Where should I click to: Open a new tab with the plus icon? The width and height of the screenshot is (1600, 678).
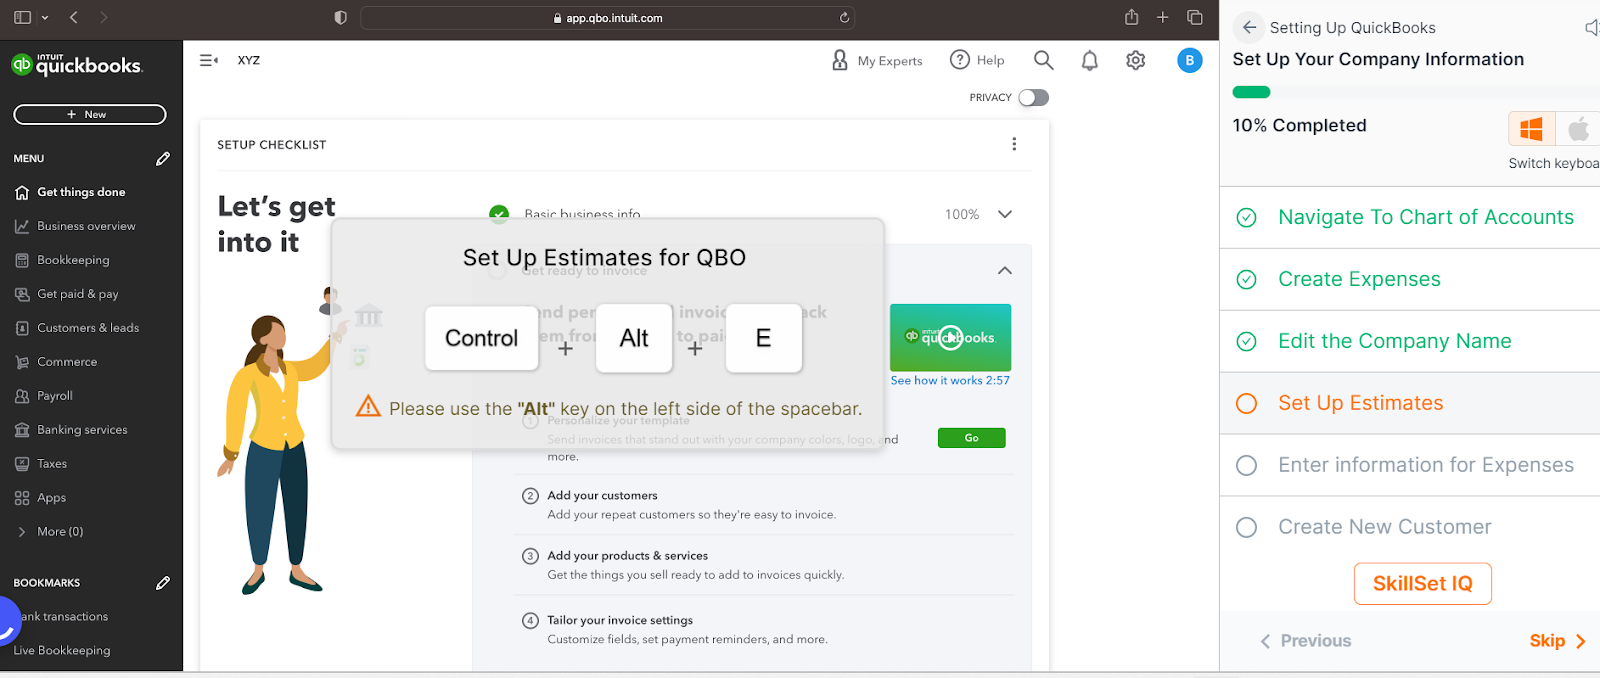[x=1162, y=17]
